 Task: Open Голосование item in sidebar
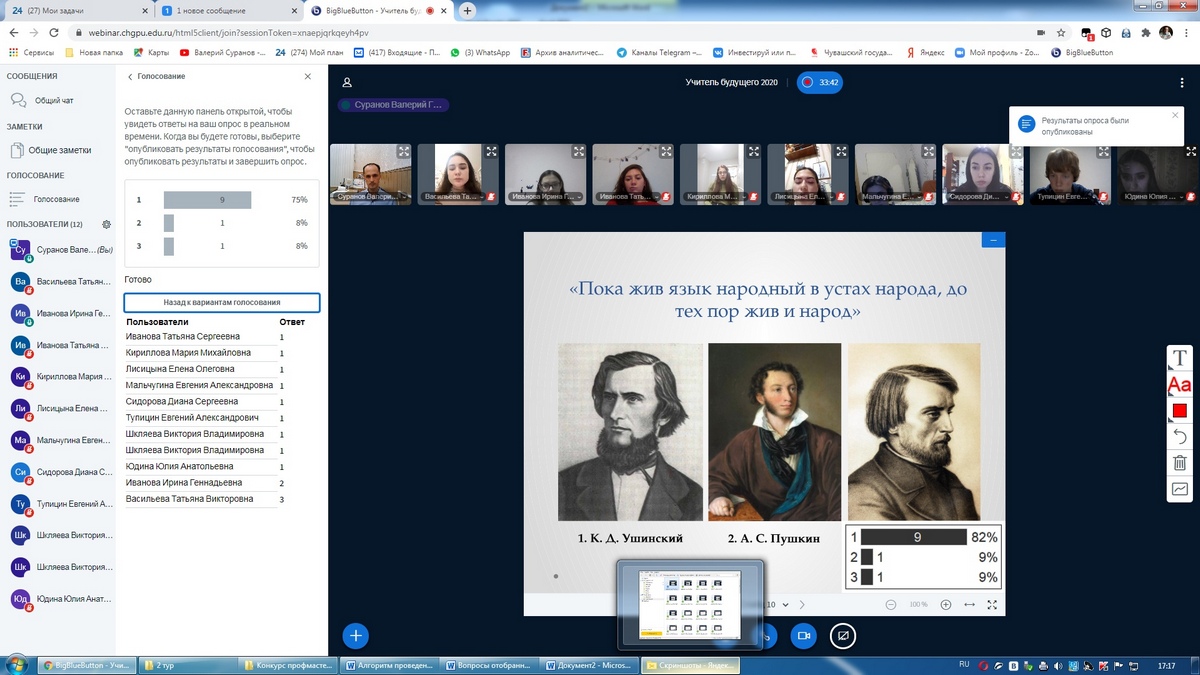point(58,199)
